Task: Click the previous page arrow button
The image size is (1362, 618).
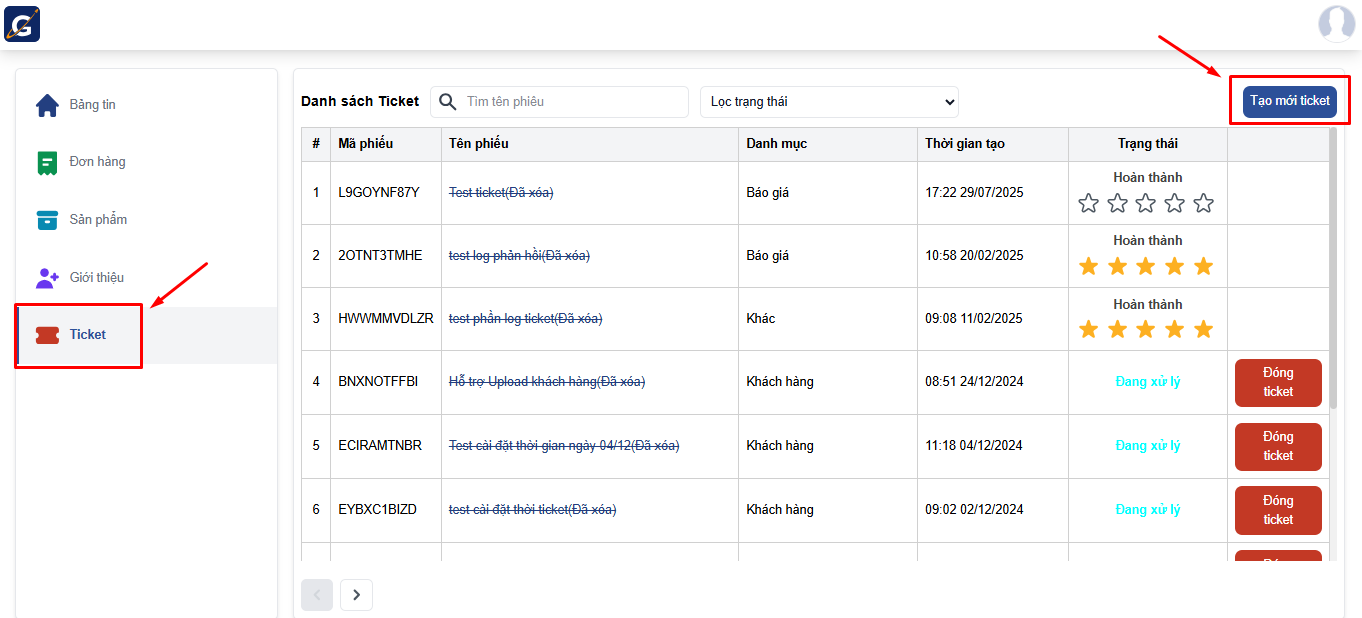Action: tap(317, 595)
